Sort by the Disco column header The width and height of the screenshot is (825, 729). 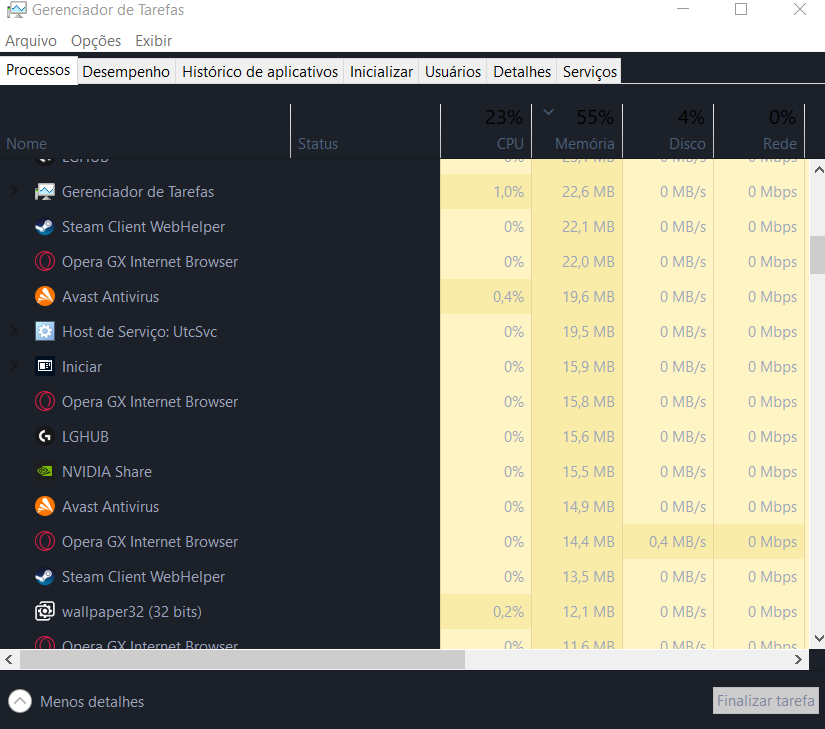668,131
